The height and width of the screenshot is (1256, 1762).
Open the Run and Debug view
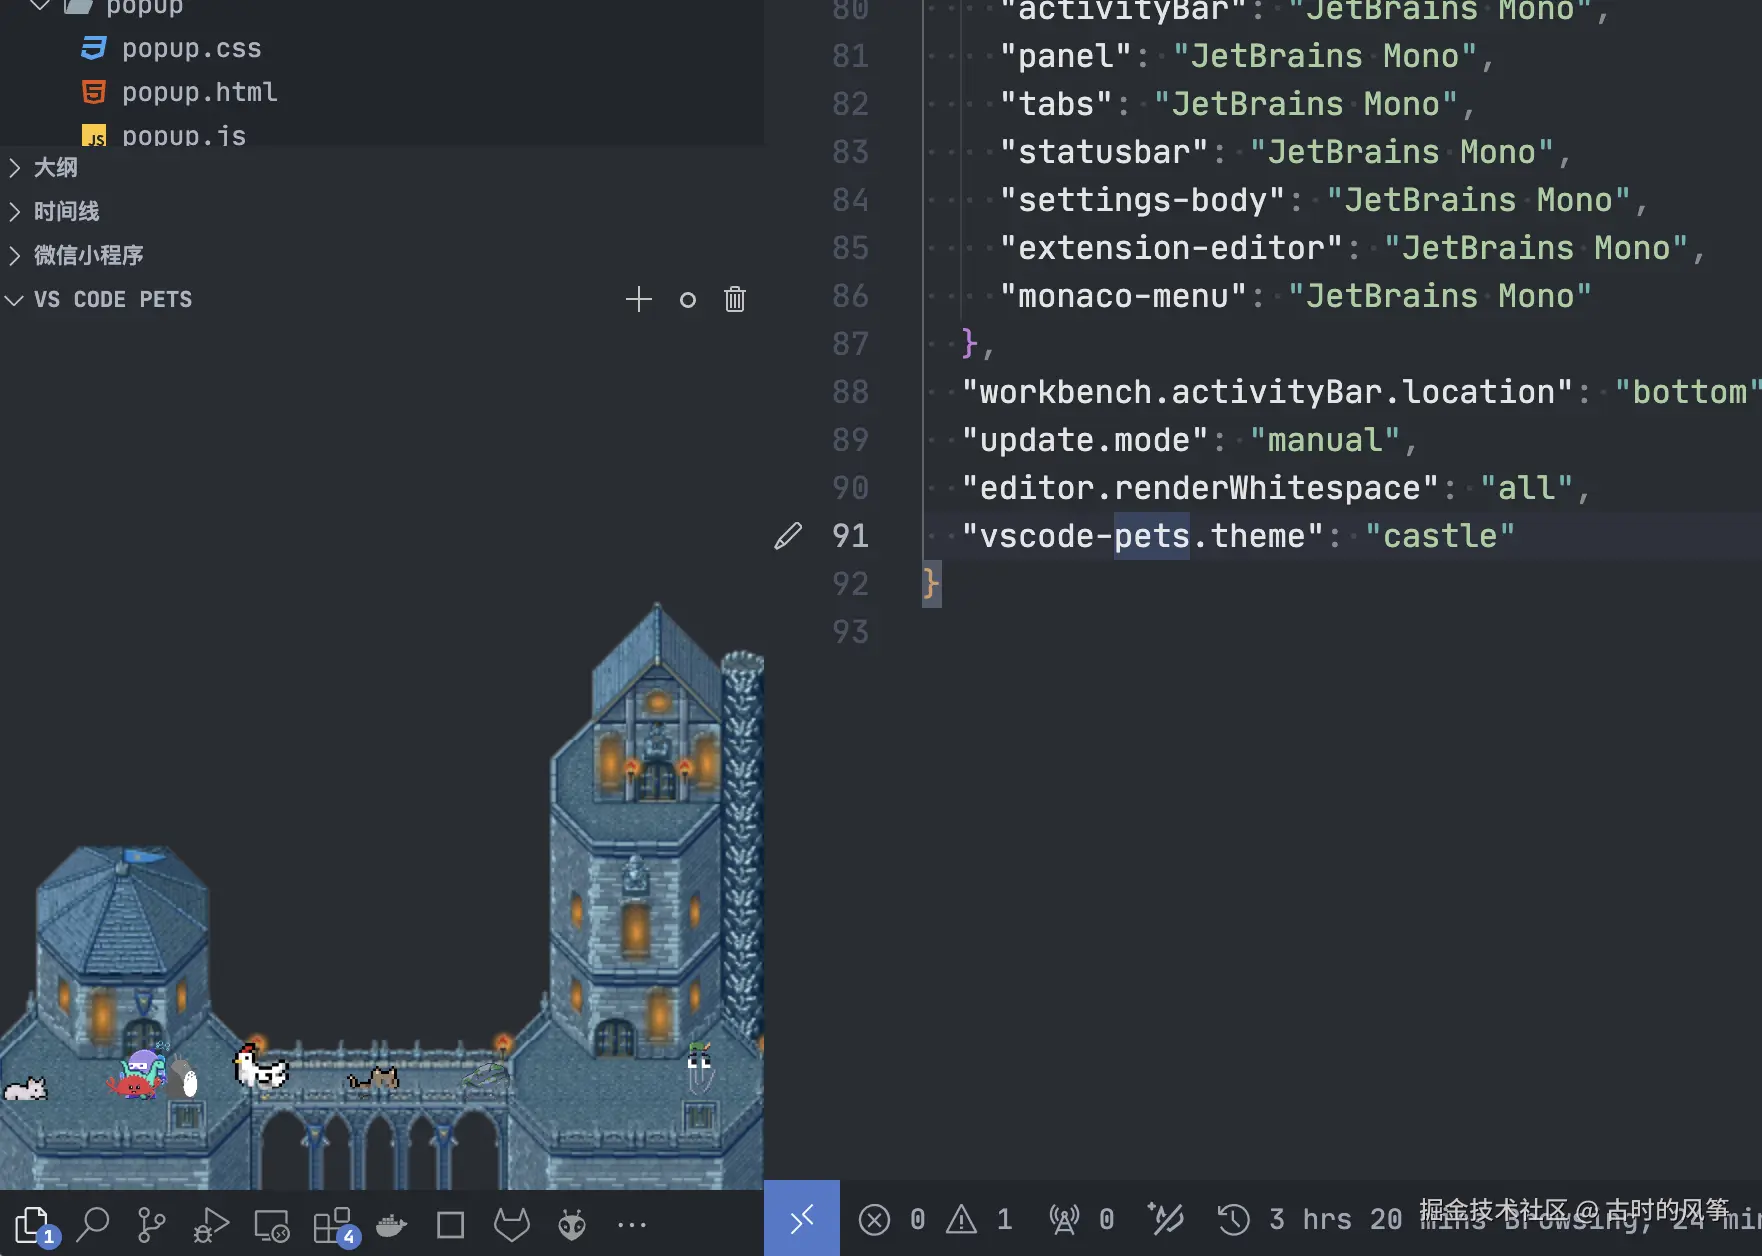pos(210,1223)
